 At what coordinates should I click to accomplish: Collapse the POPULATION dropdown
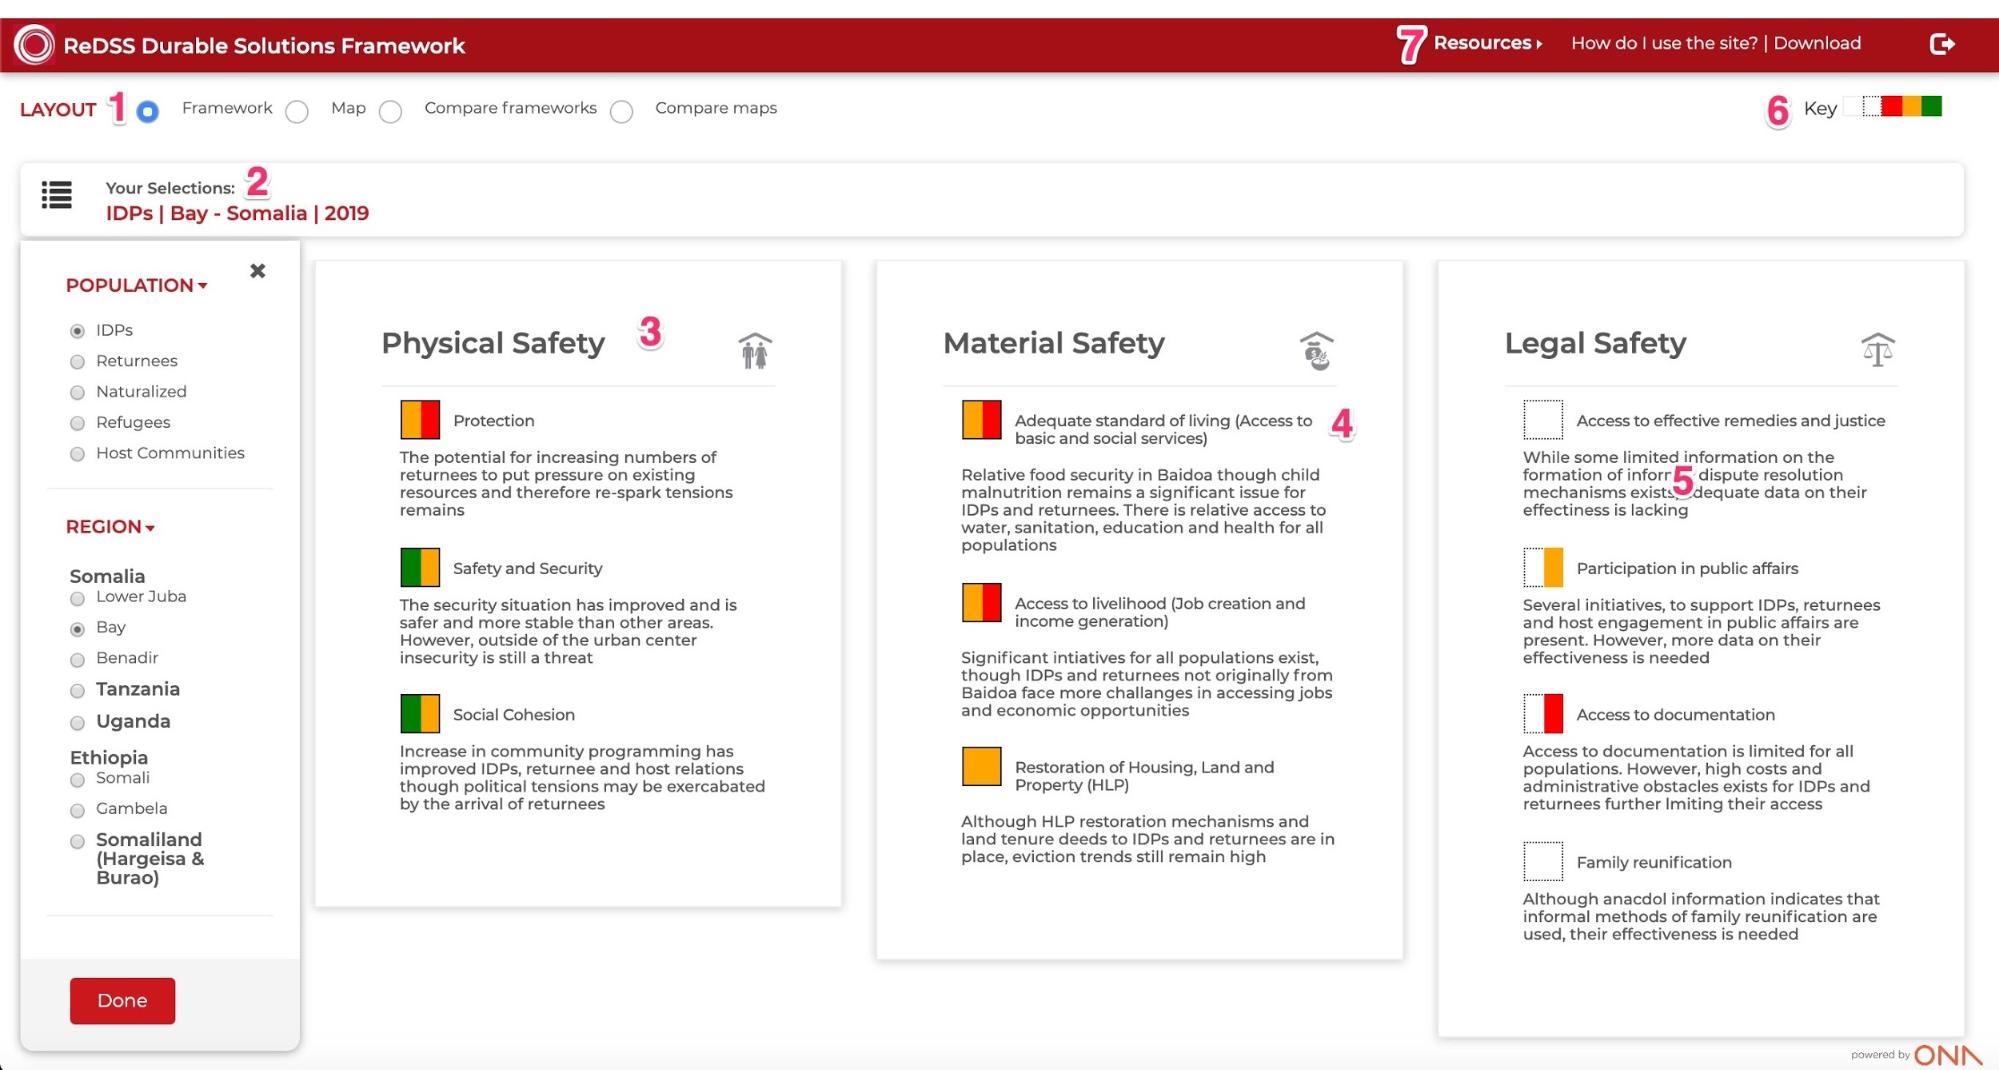pos(137,285)
